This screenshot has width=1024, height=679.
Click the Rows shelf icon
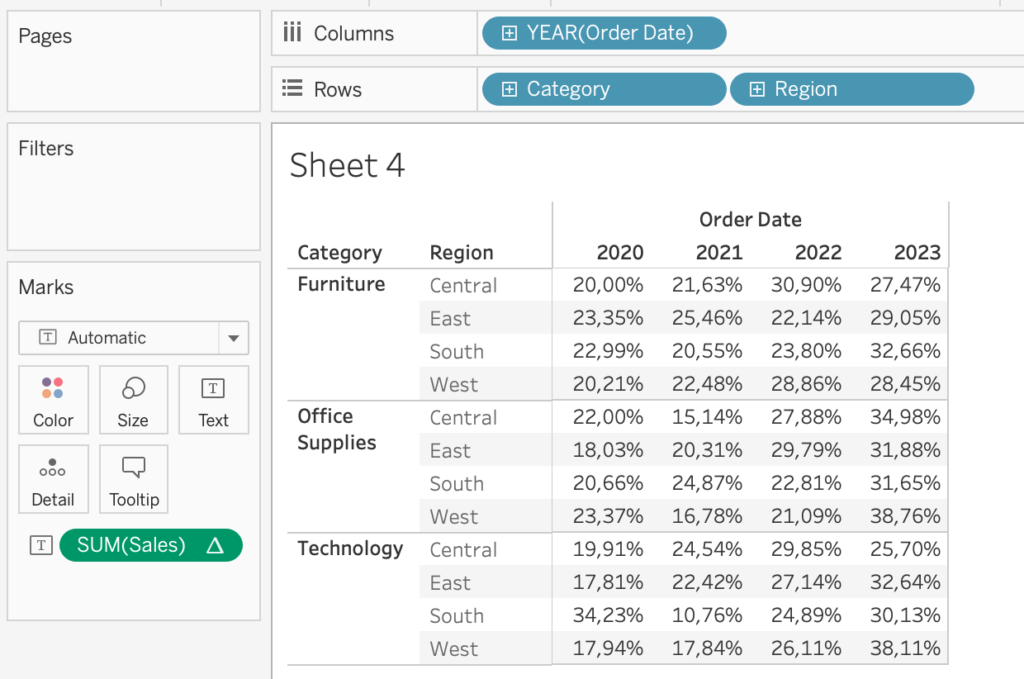(x=292, y=89)
